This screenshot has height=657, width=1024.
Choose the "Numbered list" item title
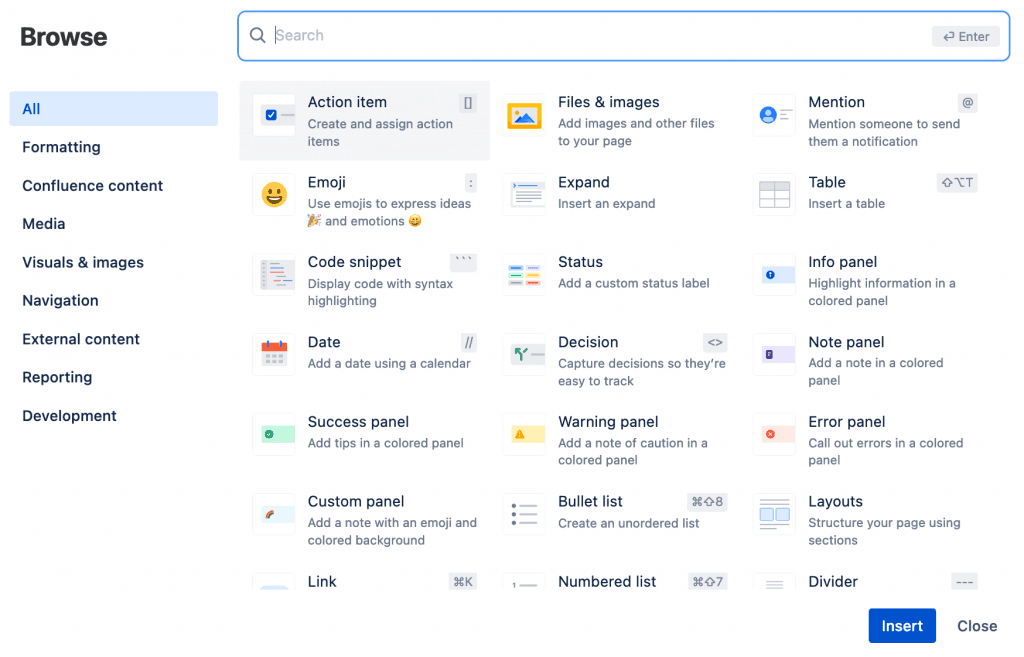[607, 581]
